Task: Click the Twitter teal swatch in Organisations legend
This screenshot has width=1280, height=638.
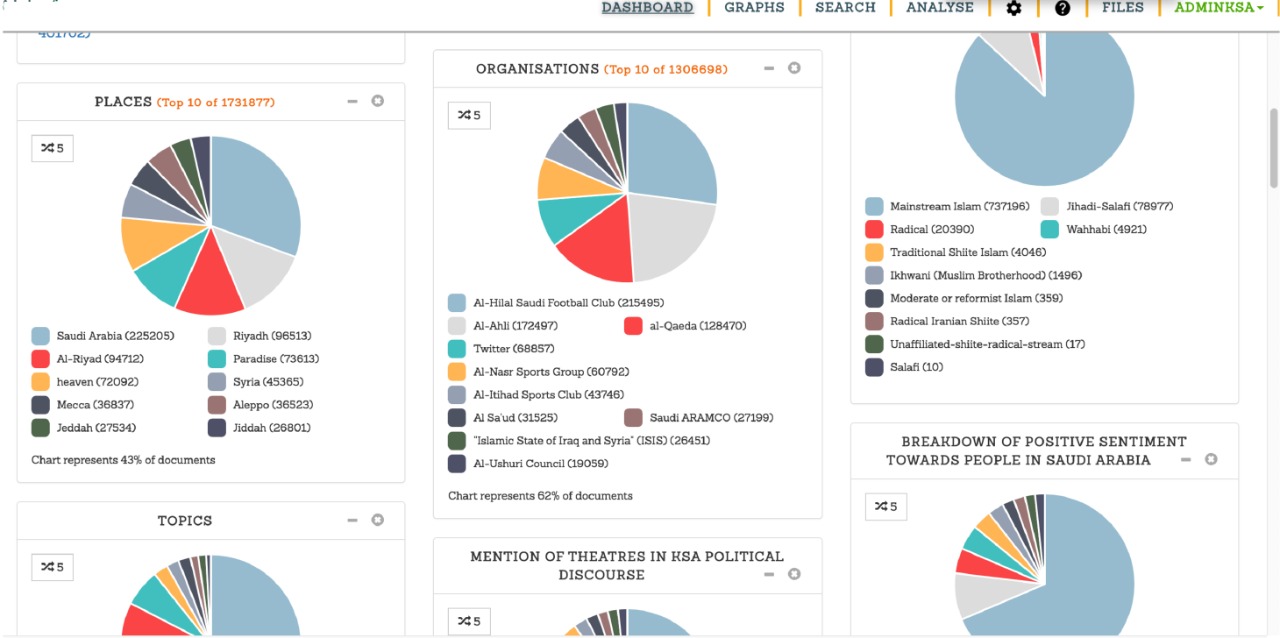Action: coord(457,349)
